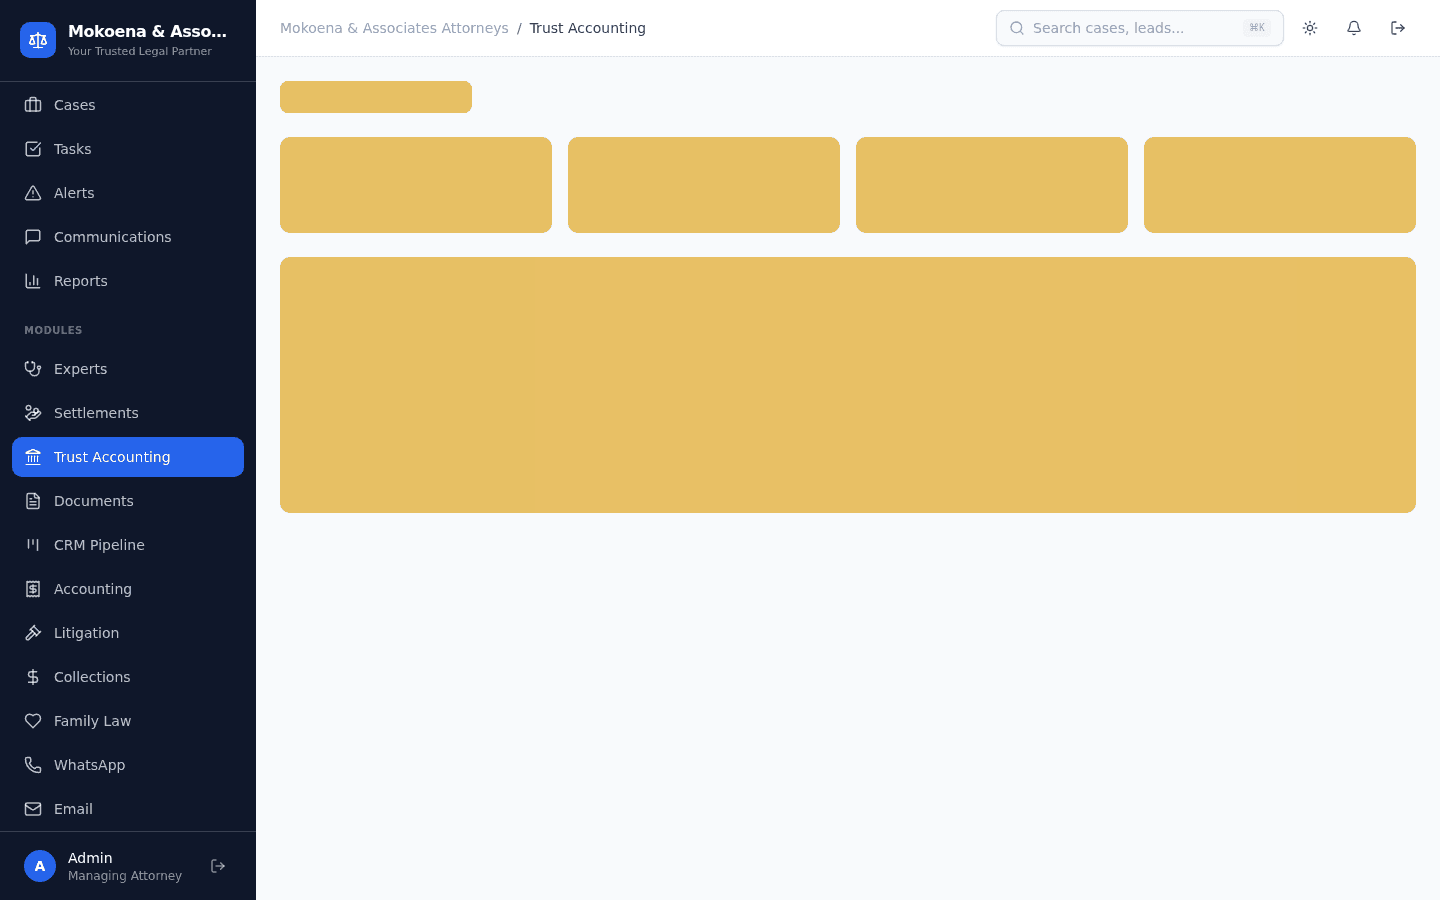
Task: Click the Search cases, leads field
Action: tap(1140, 28)
